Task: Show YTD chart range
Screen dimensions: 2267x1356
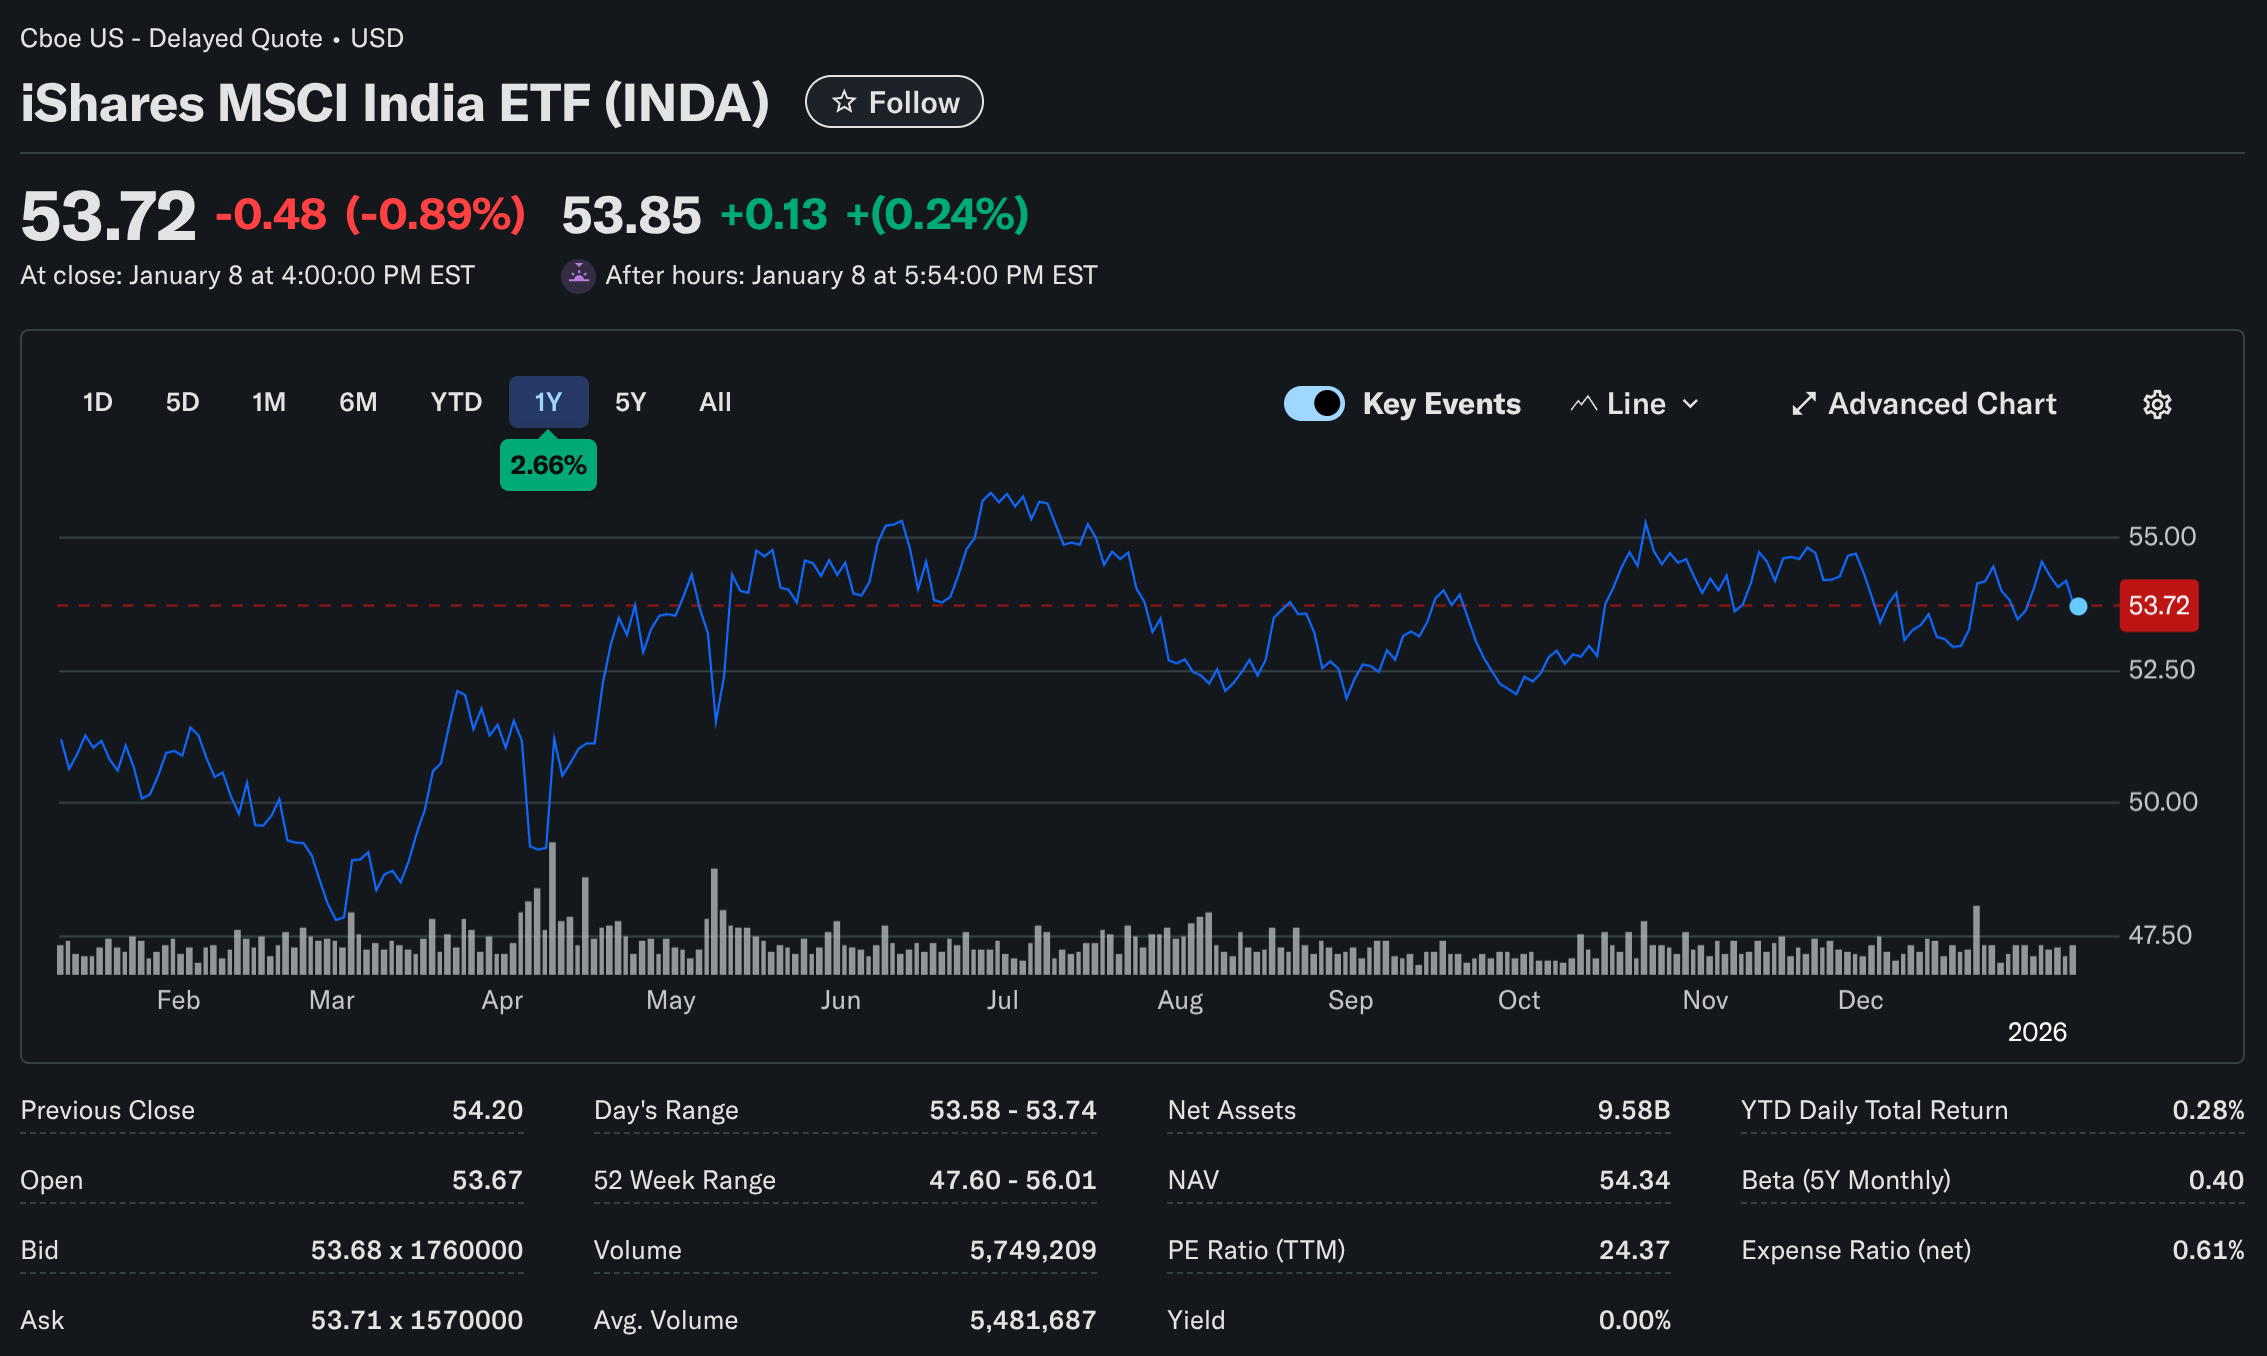Action: point(456,402)
